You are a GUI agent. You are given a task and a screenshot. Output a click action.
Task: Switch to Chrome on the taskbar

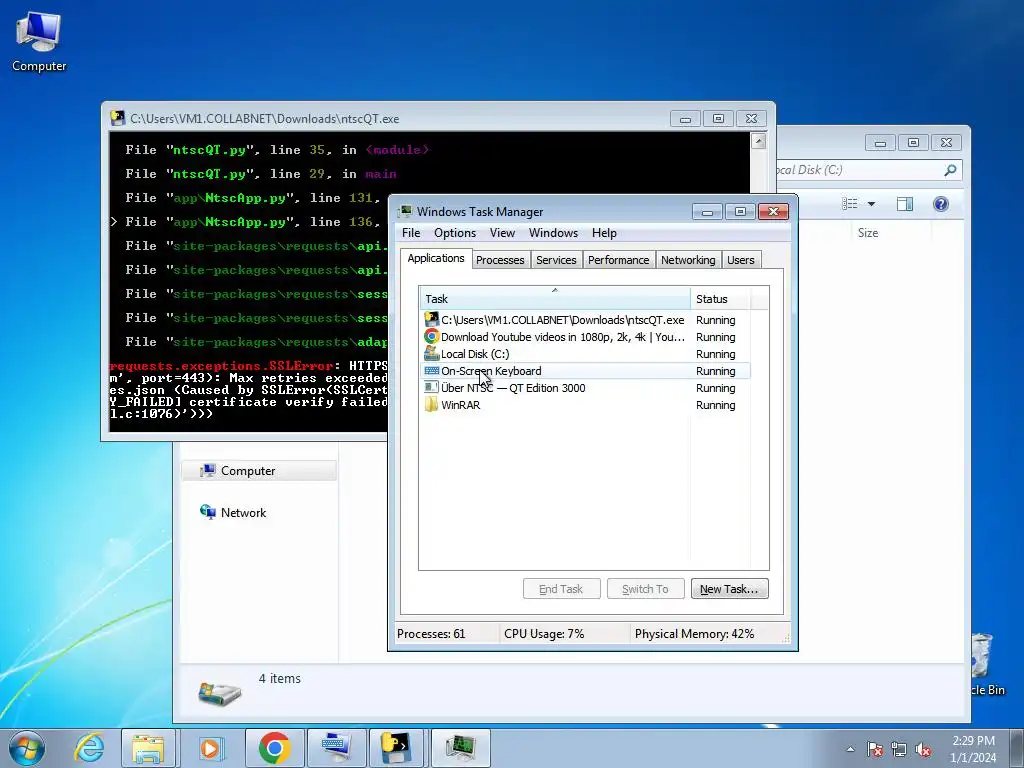tap(274, 748)
